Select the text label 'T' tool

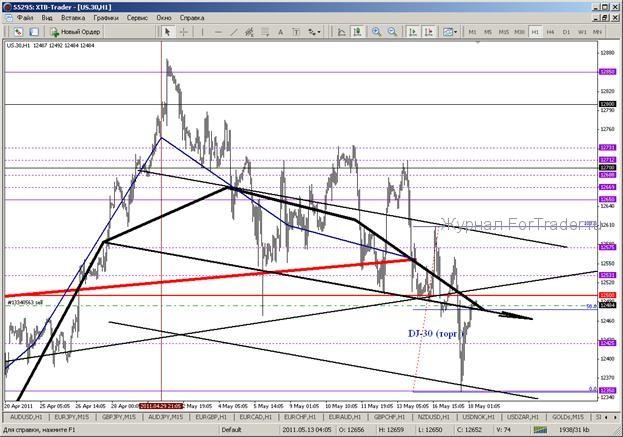click(296, 32)
